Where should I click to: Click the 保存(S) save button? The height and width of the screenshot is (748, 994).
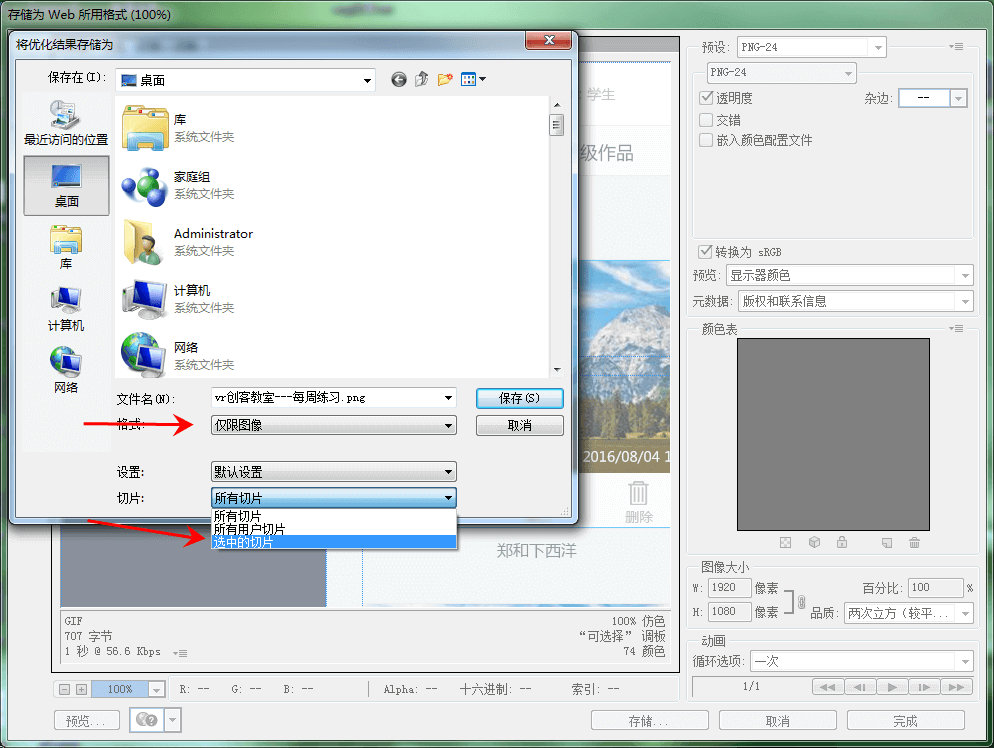point(520,398)
